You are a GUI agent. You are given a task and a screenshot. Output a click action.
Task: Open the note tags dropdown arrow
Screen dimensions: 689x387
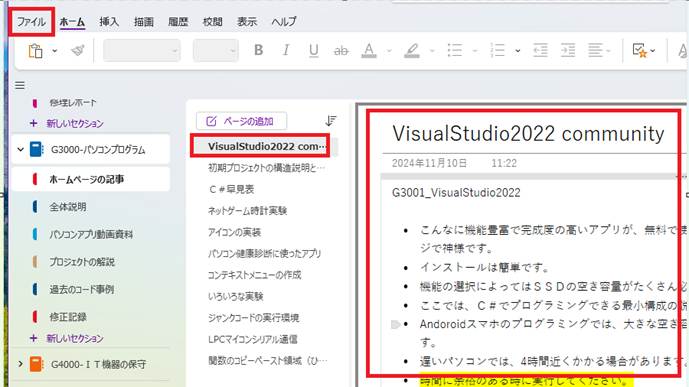(x=653, y=51)
